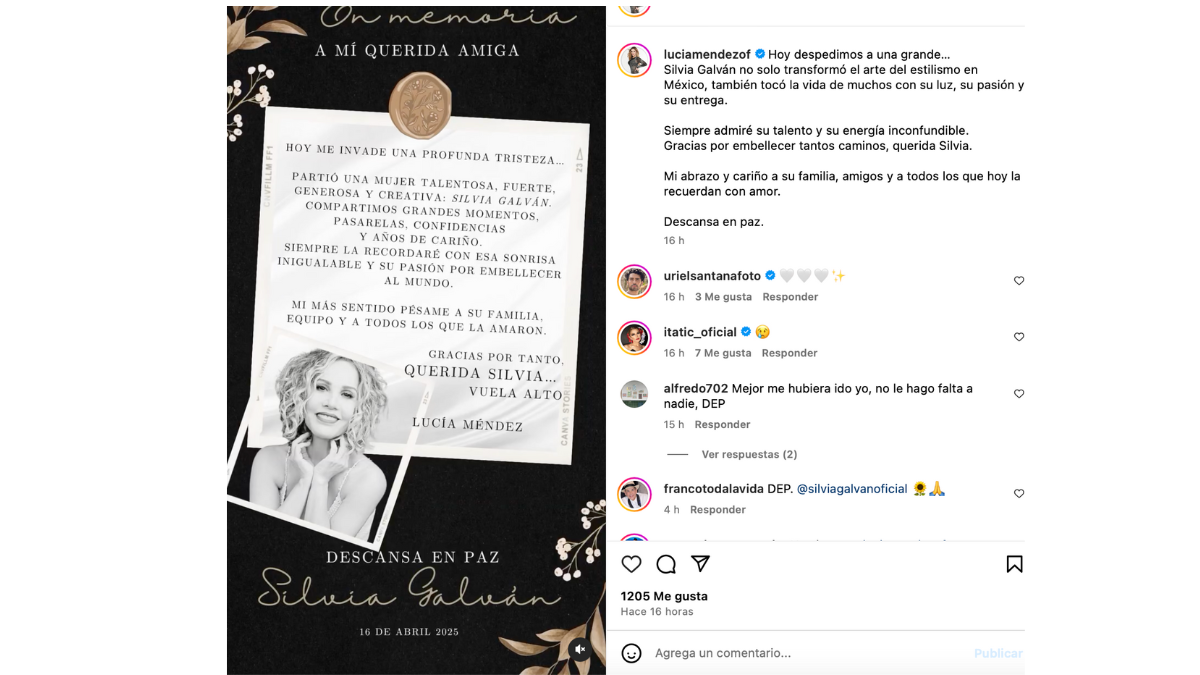Unmute the video with speaker icon
Image resolution: width=1200 pixels, height=675 pixels.
[x=580, y=649]
